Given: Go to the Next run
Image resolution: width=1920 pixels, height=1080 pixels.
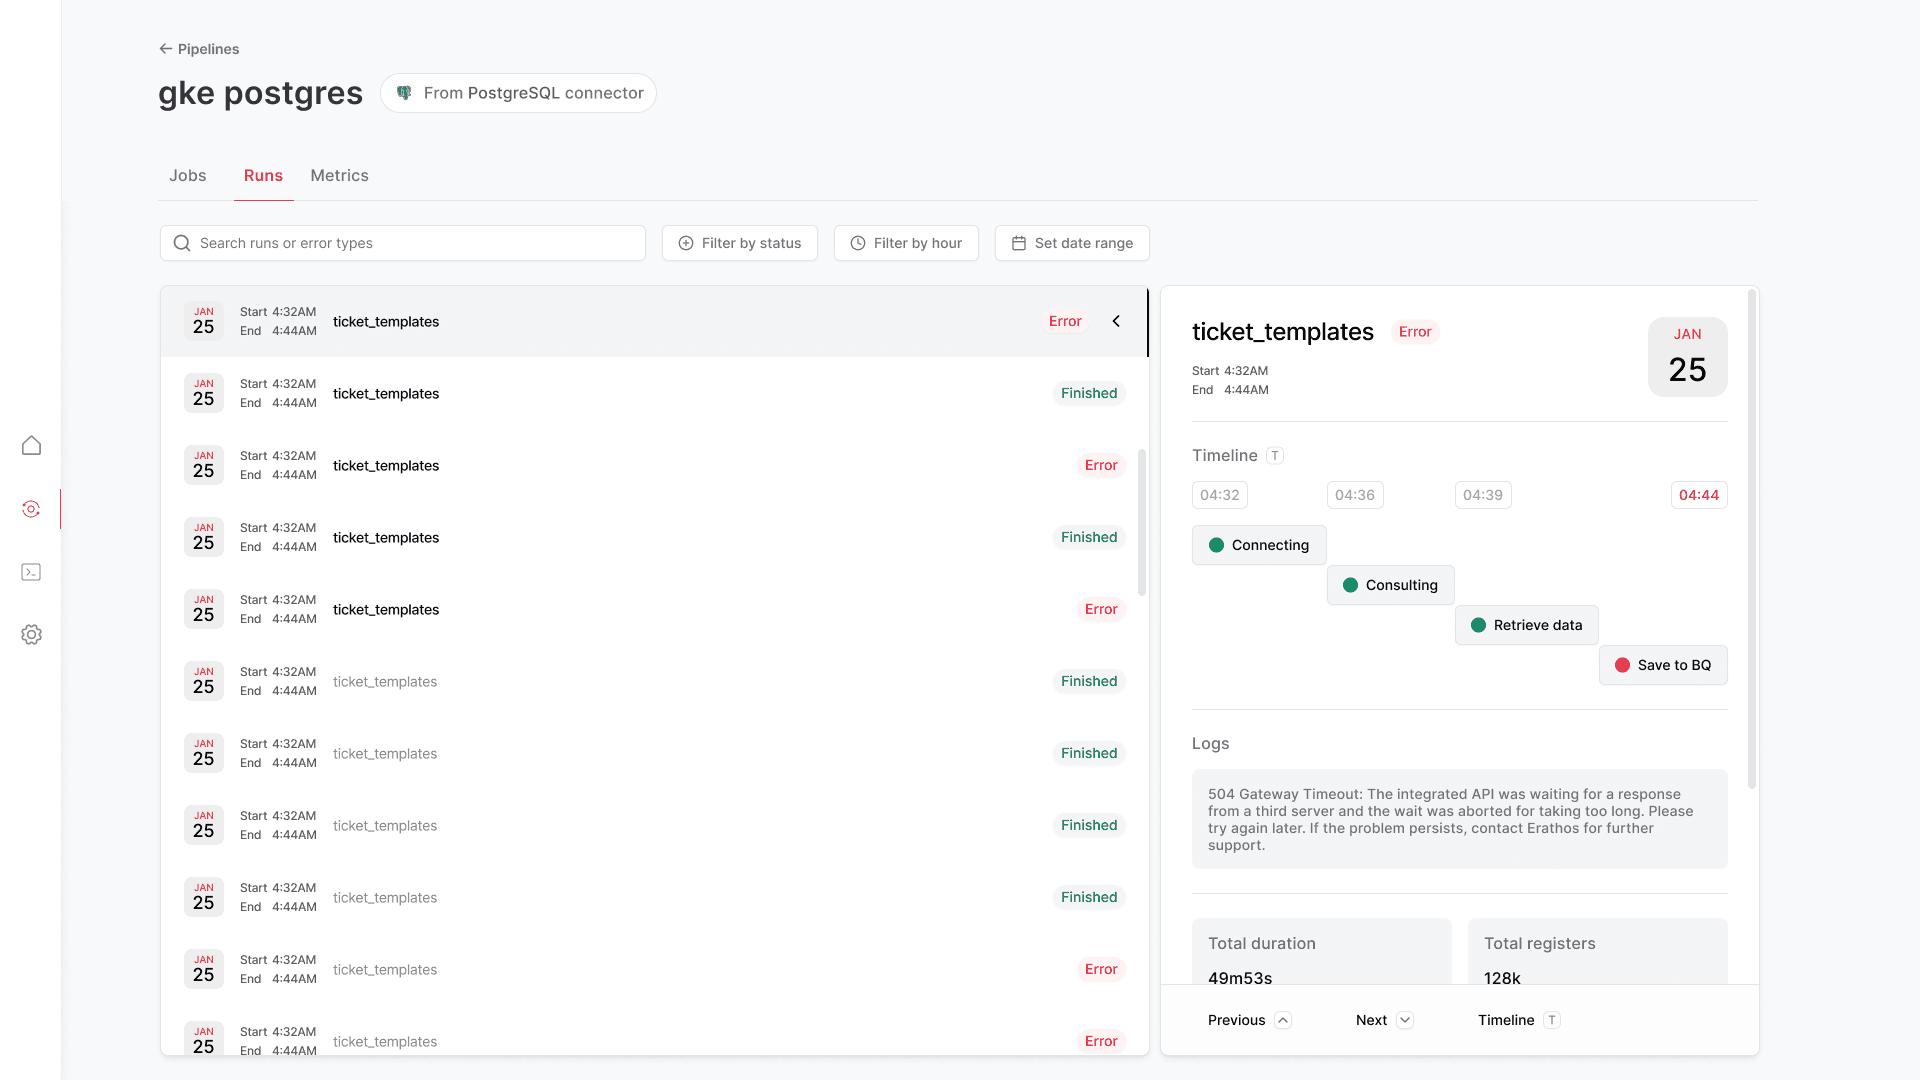Looking at the screenshot, I should pos(1385,1020).
